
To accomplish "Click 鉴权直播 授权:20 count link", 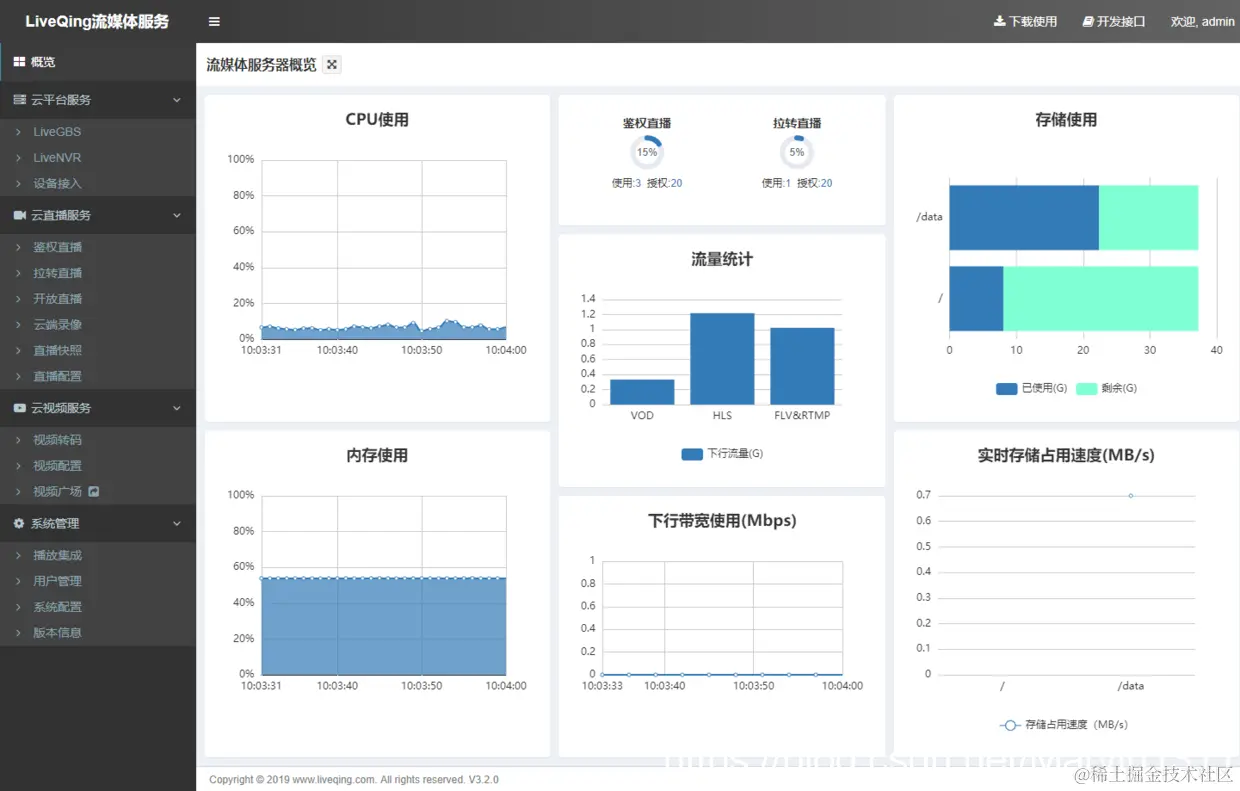I will 665,183.
